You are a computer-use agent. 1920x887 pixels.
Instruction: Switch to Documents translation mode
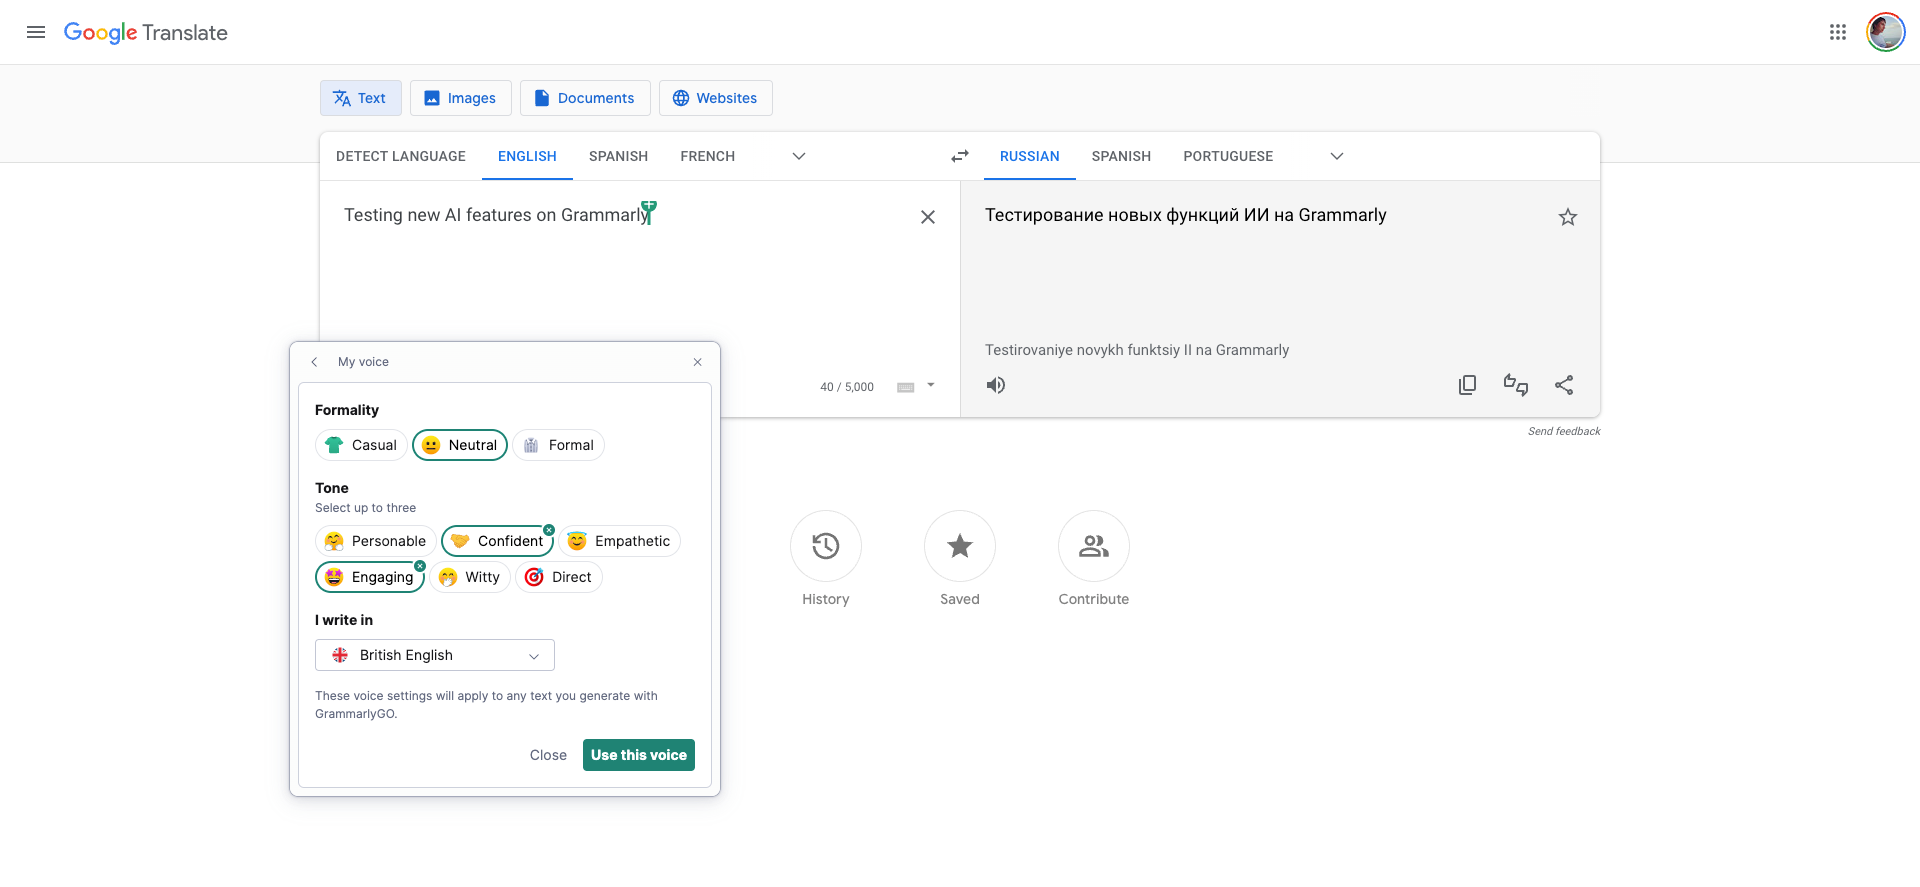click(x=585, y=98)
